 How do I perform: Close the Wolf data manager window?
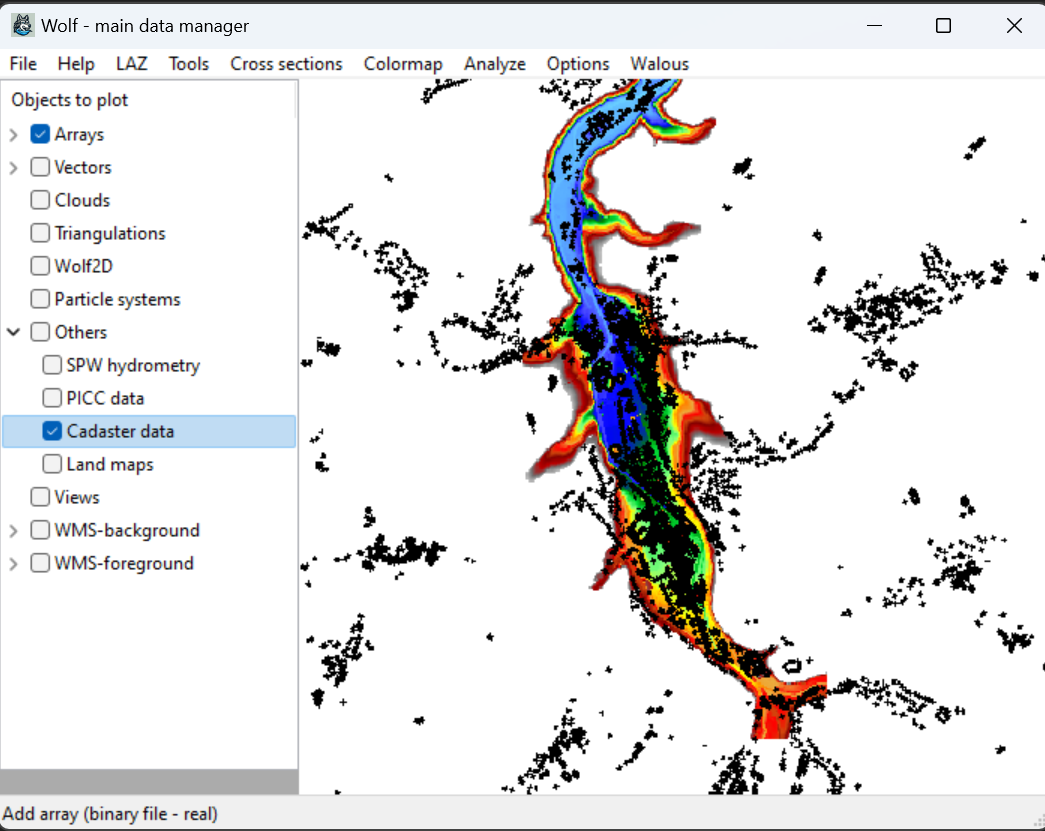(x=1014, y=26)
